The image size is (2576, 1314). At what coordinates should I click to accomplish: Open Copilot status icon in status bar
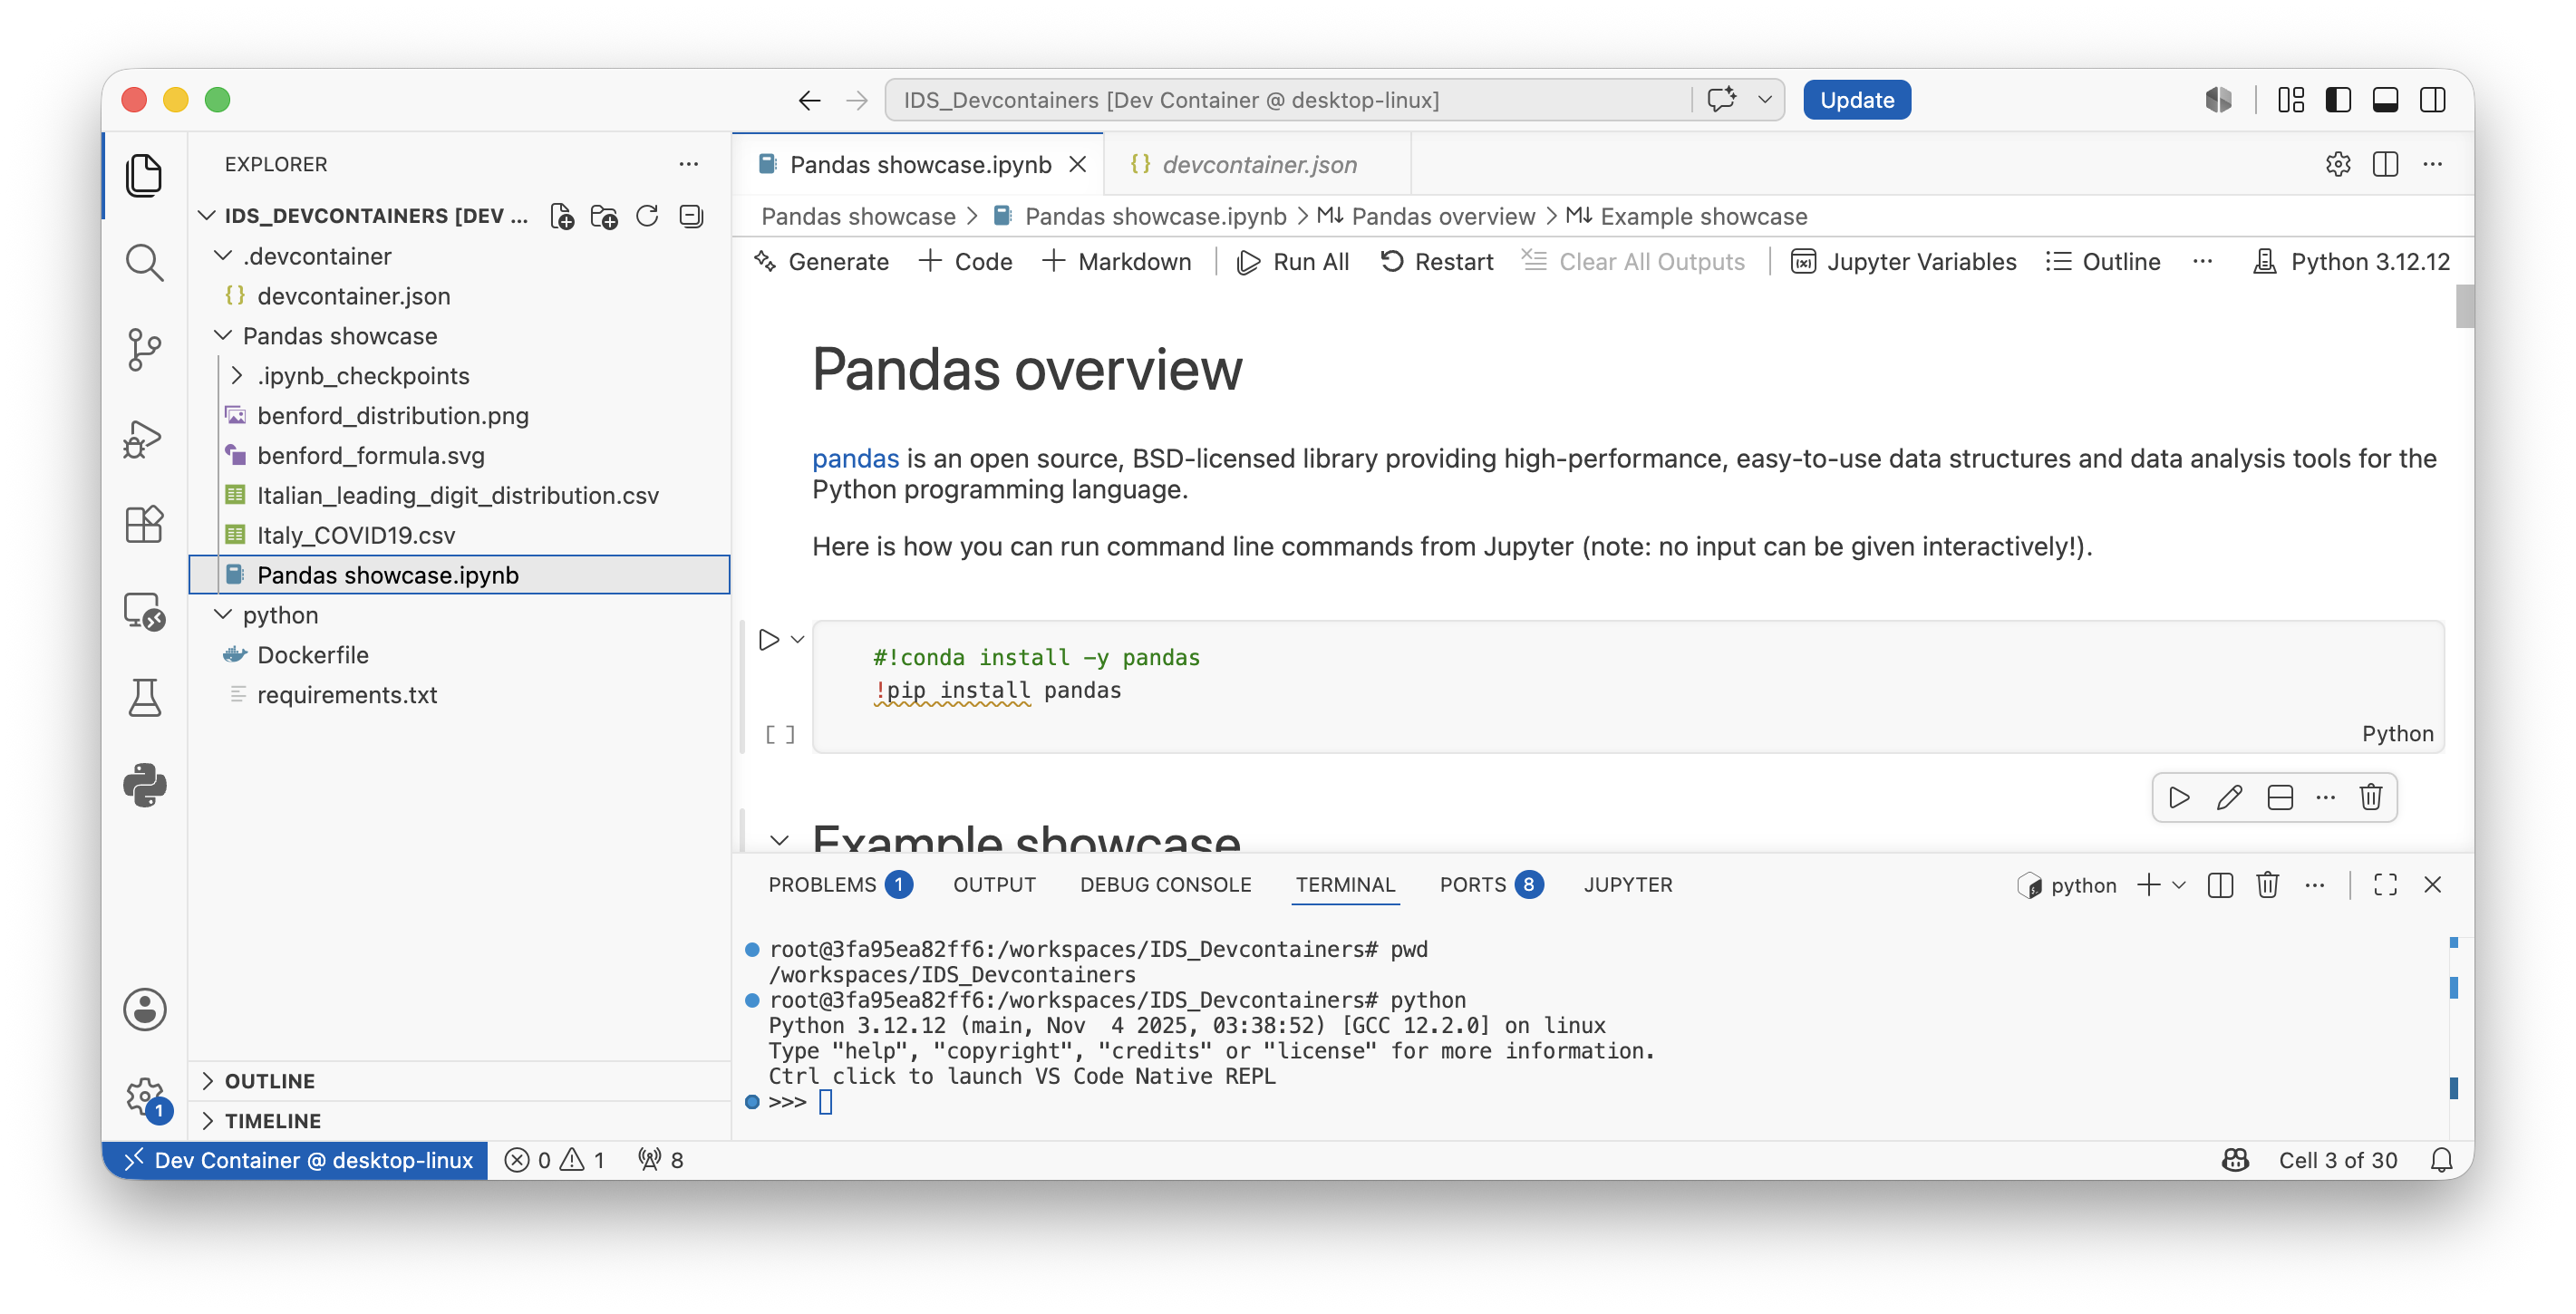pyautogui.click(x=2235, y=1160)
